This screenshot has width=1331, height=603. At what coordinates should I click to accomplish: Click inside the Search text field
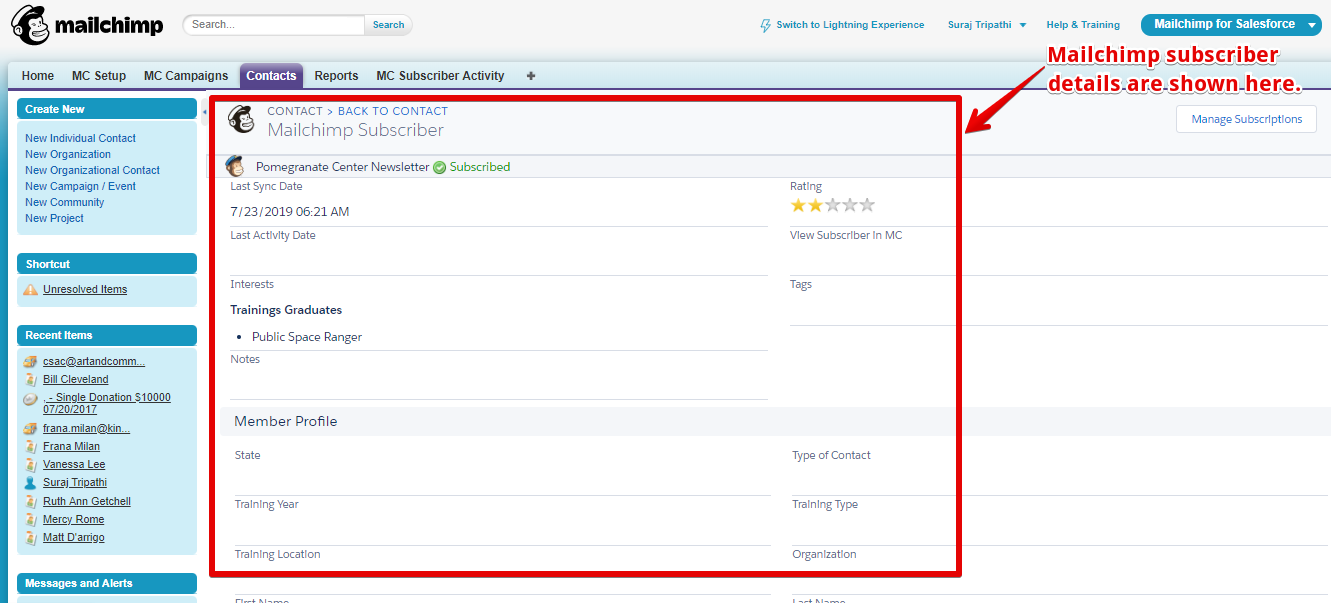272,24
